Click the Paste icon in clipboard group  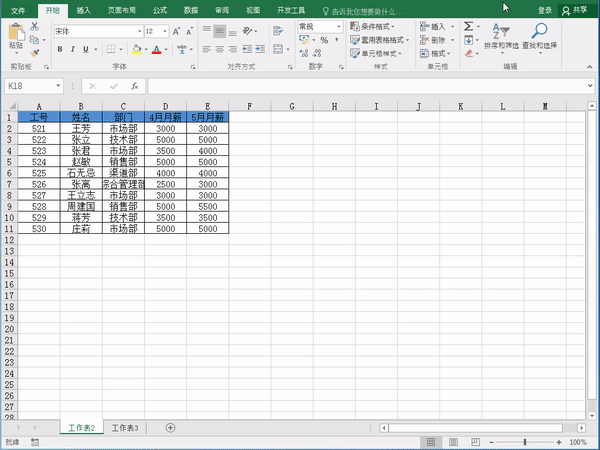[x=15, y=36]
